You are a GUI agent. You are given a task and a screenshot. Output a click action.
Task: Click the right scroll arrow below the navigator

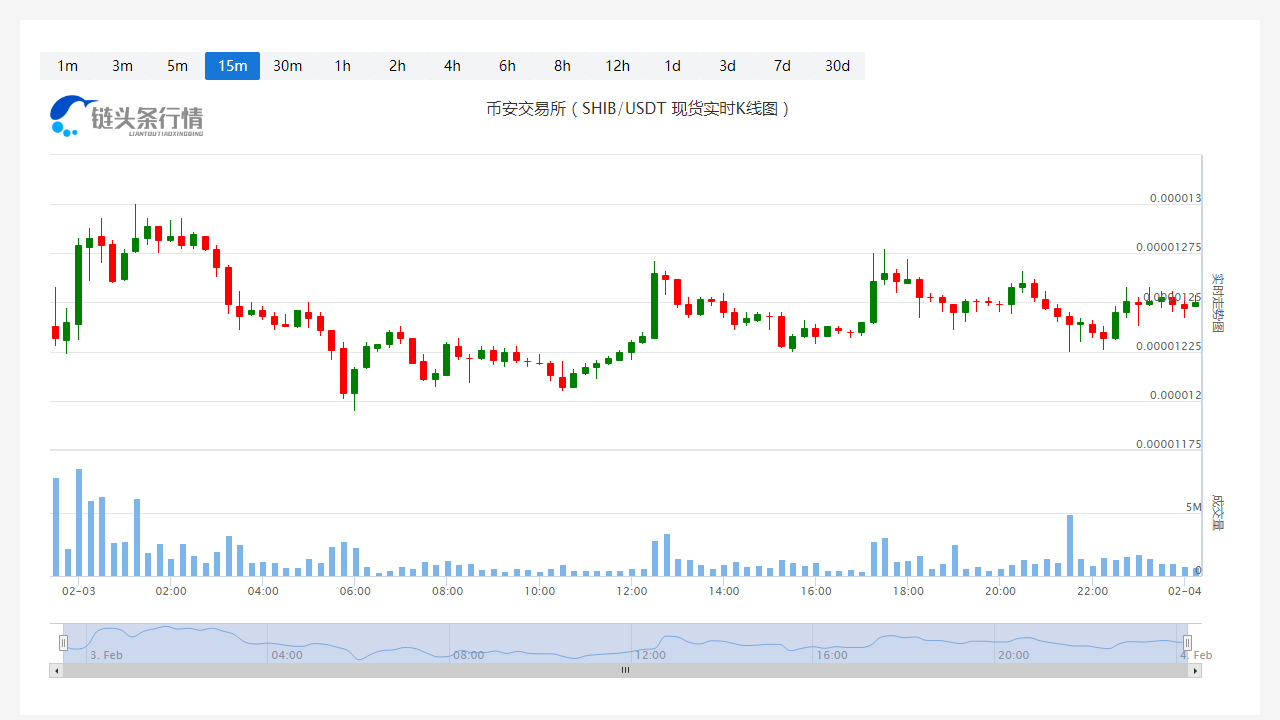click(1195, 671)
